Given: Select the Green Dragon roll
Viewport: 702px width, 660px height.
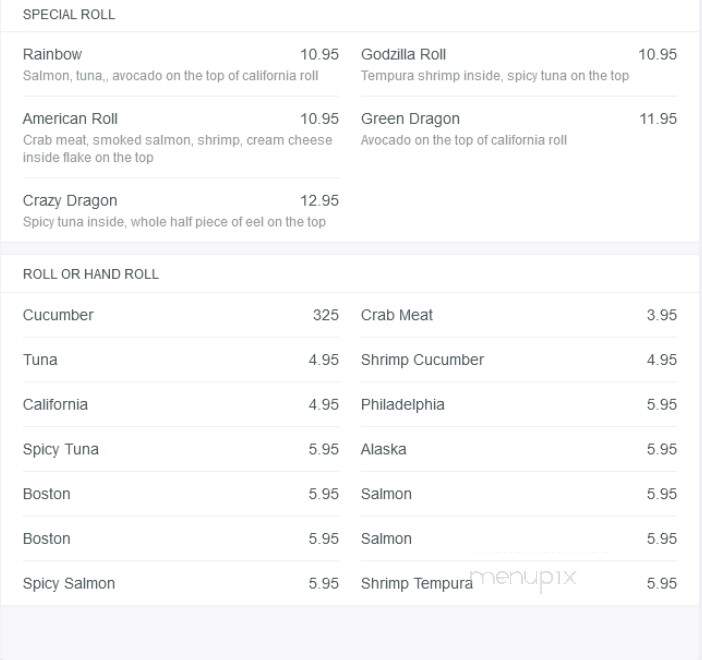Looking at the screenshot, I should point(519,129).
